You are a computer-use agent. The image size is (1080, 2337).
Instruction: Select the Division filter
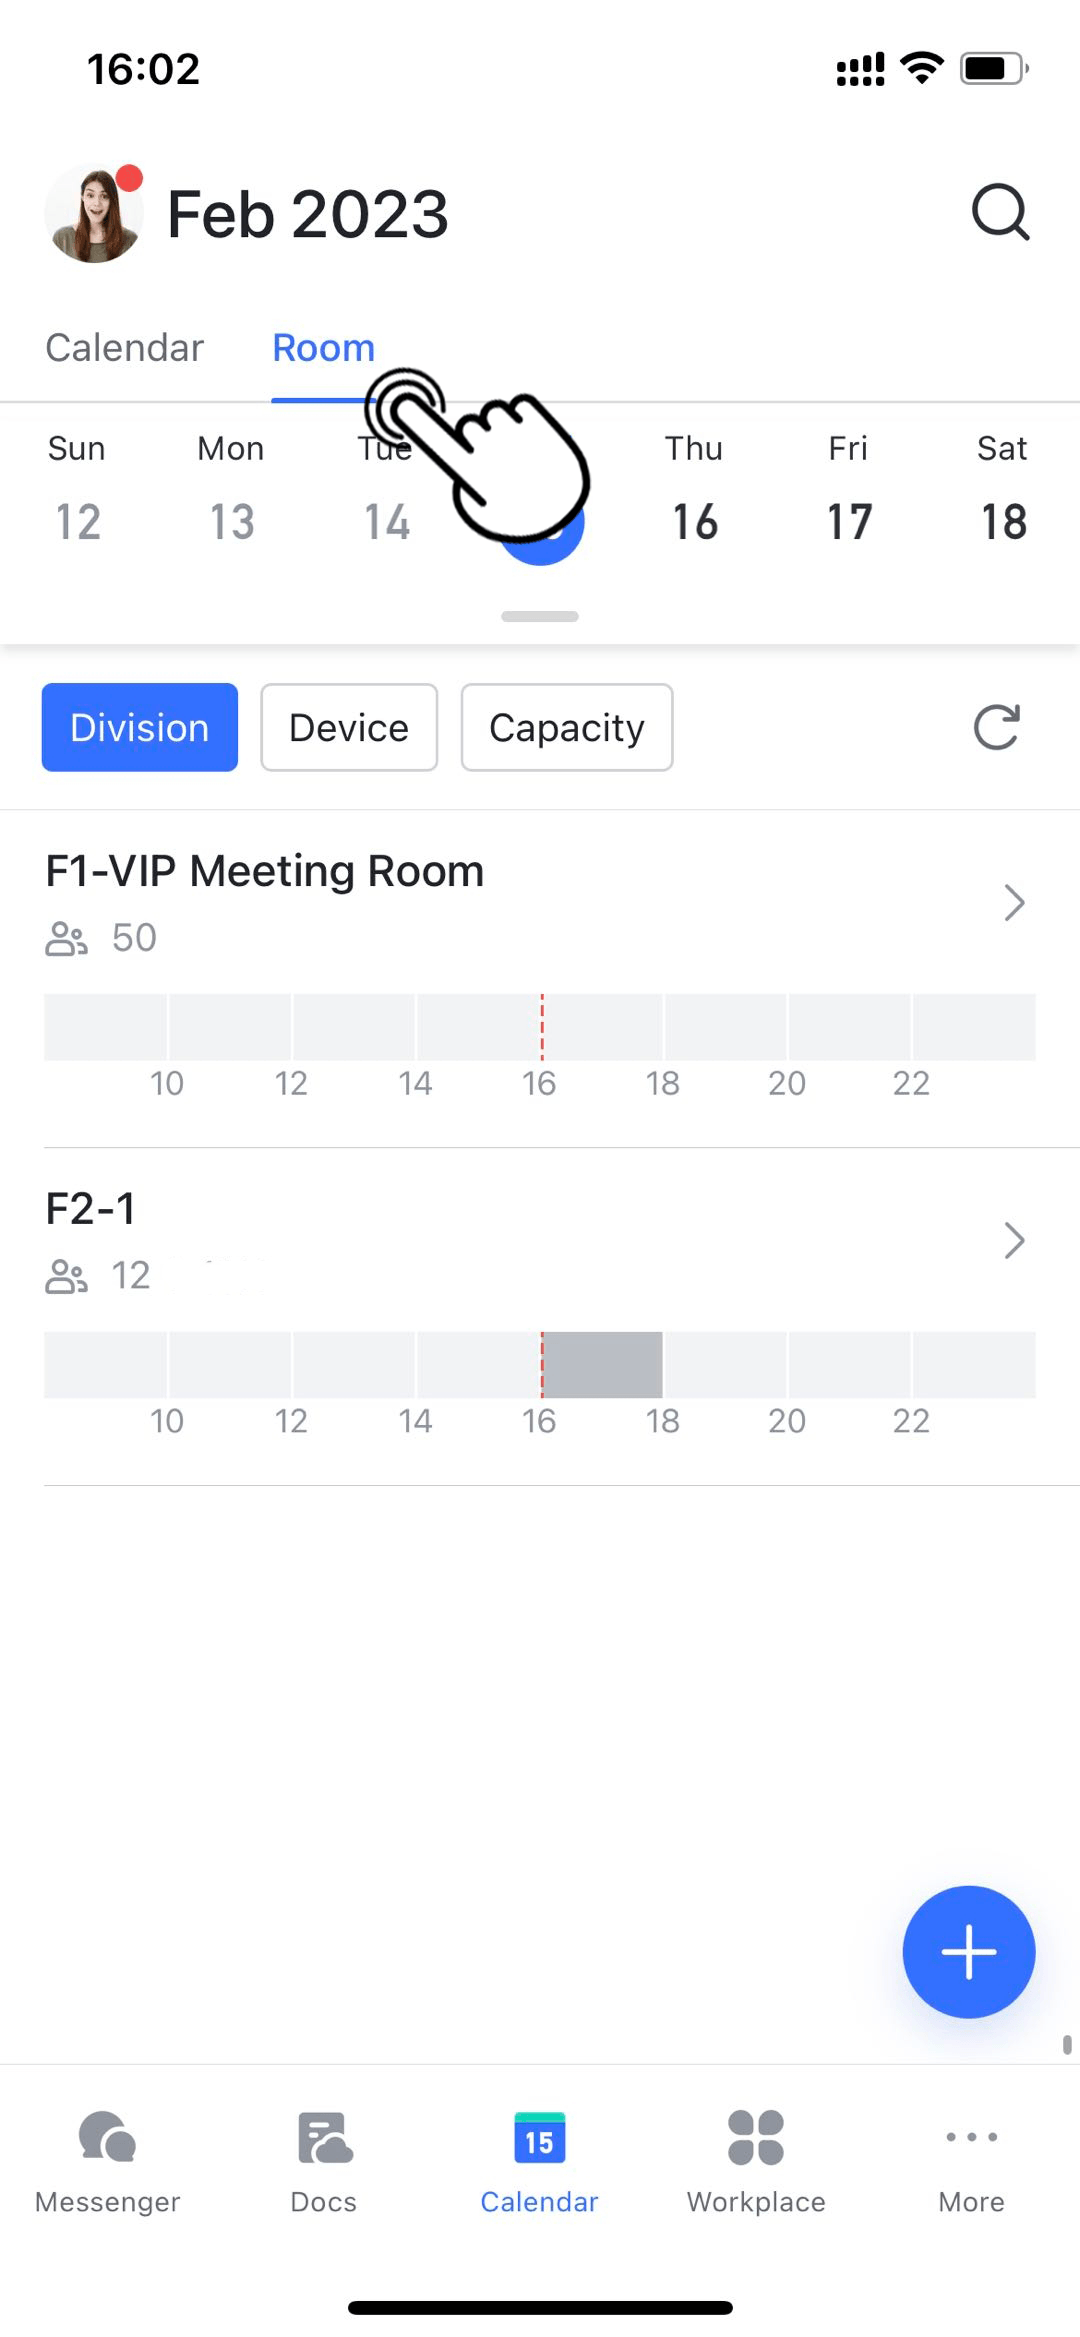point(140,727)
